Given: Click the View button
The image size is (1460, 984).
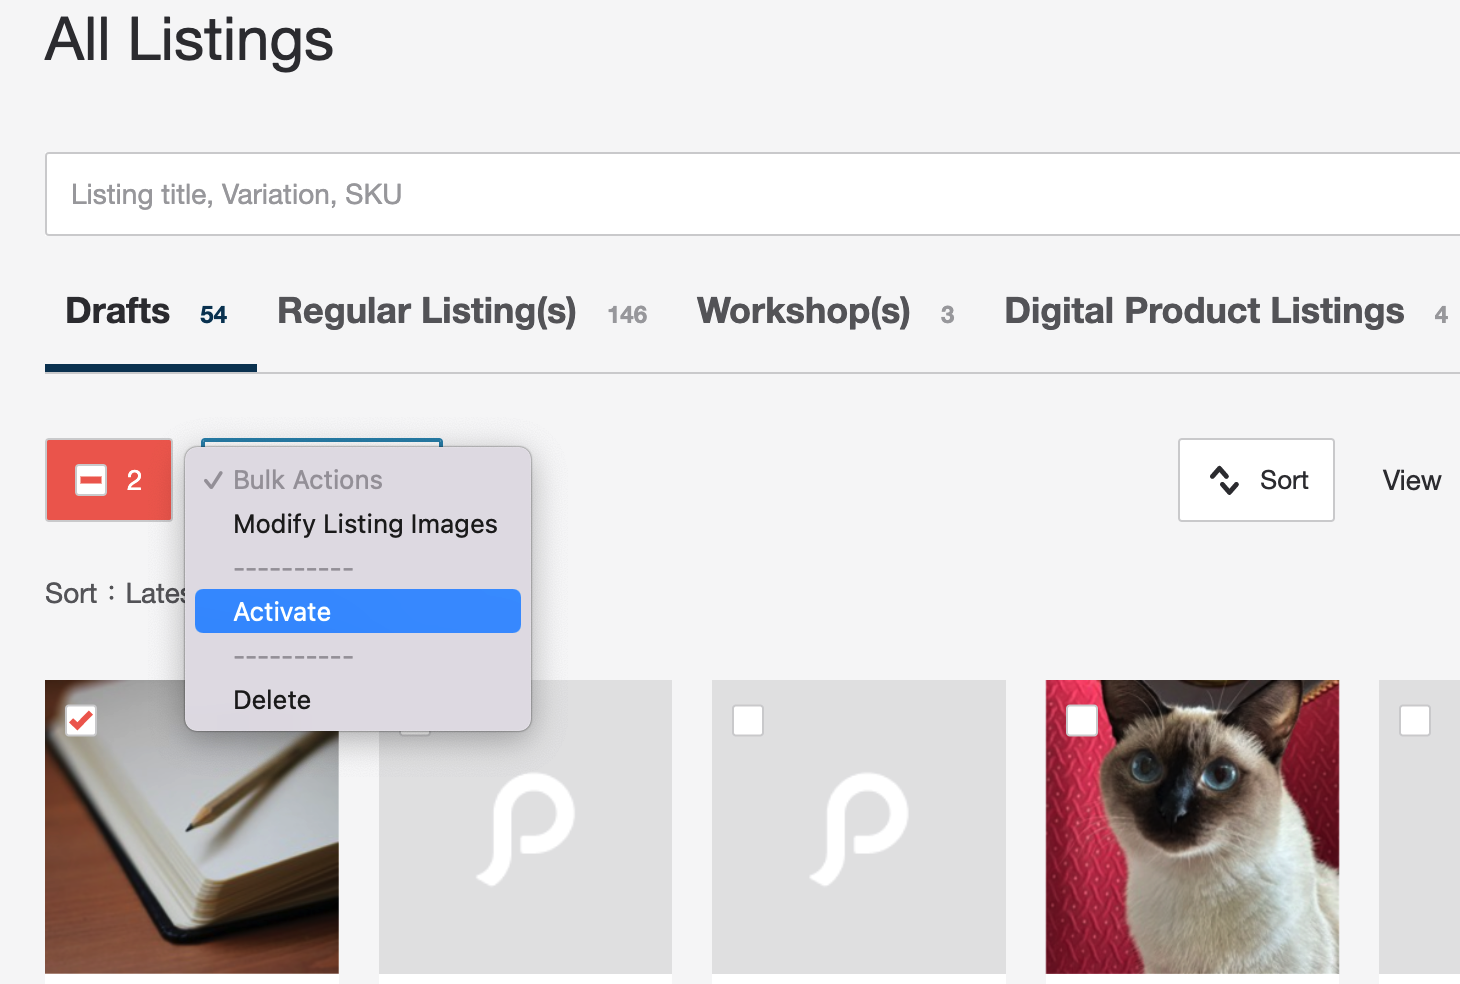Looking at the screenshot, I should tap(1411, 481).
